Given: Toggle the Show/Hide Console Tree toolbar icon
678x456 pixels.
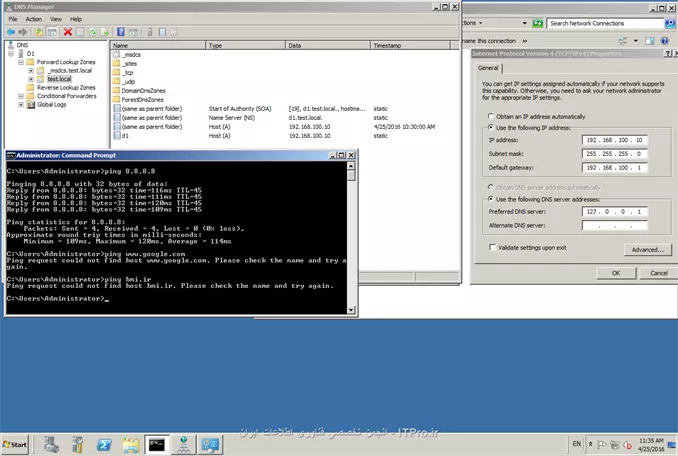Looking at the screenshot, I should tap(52, 32).
